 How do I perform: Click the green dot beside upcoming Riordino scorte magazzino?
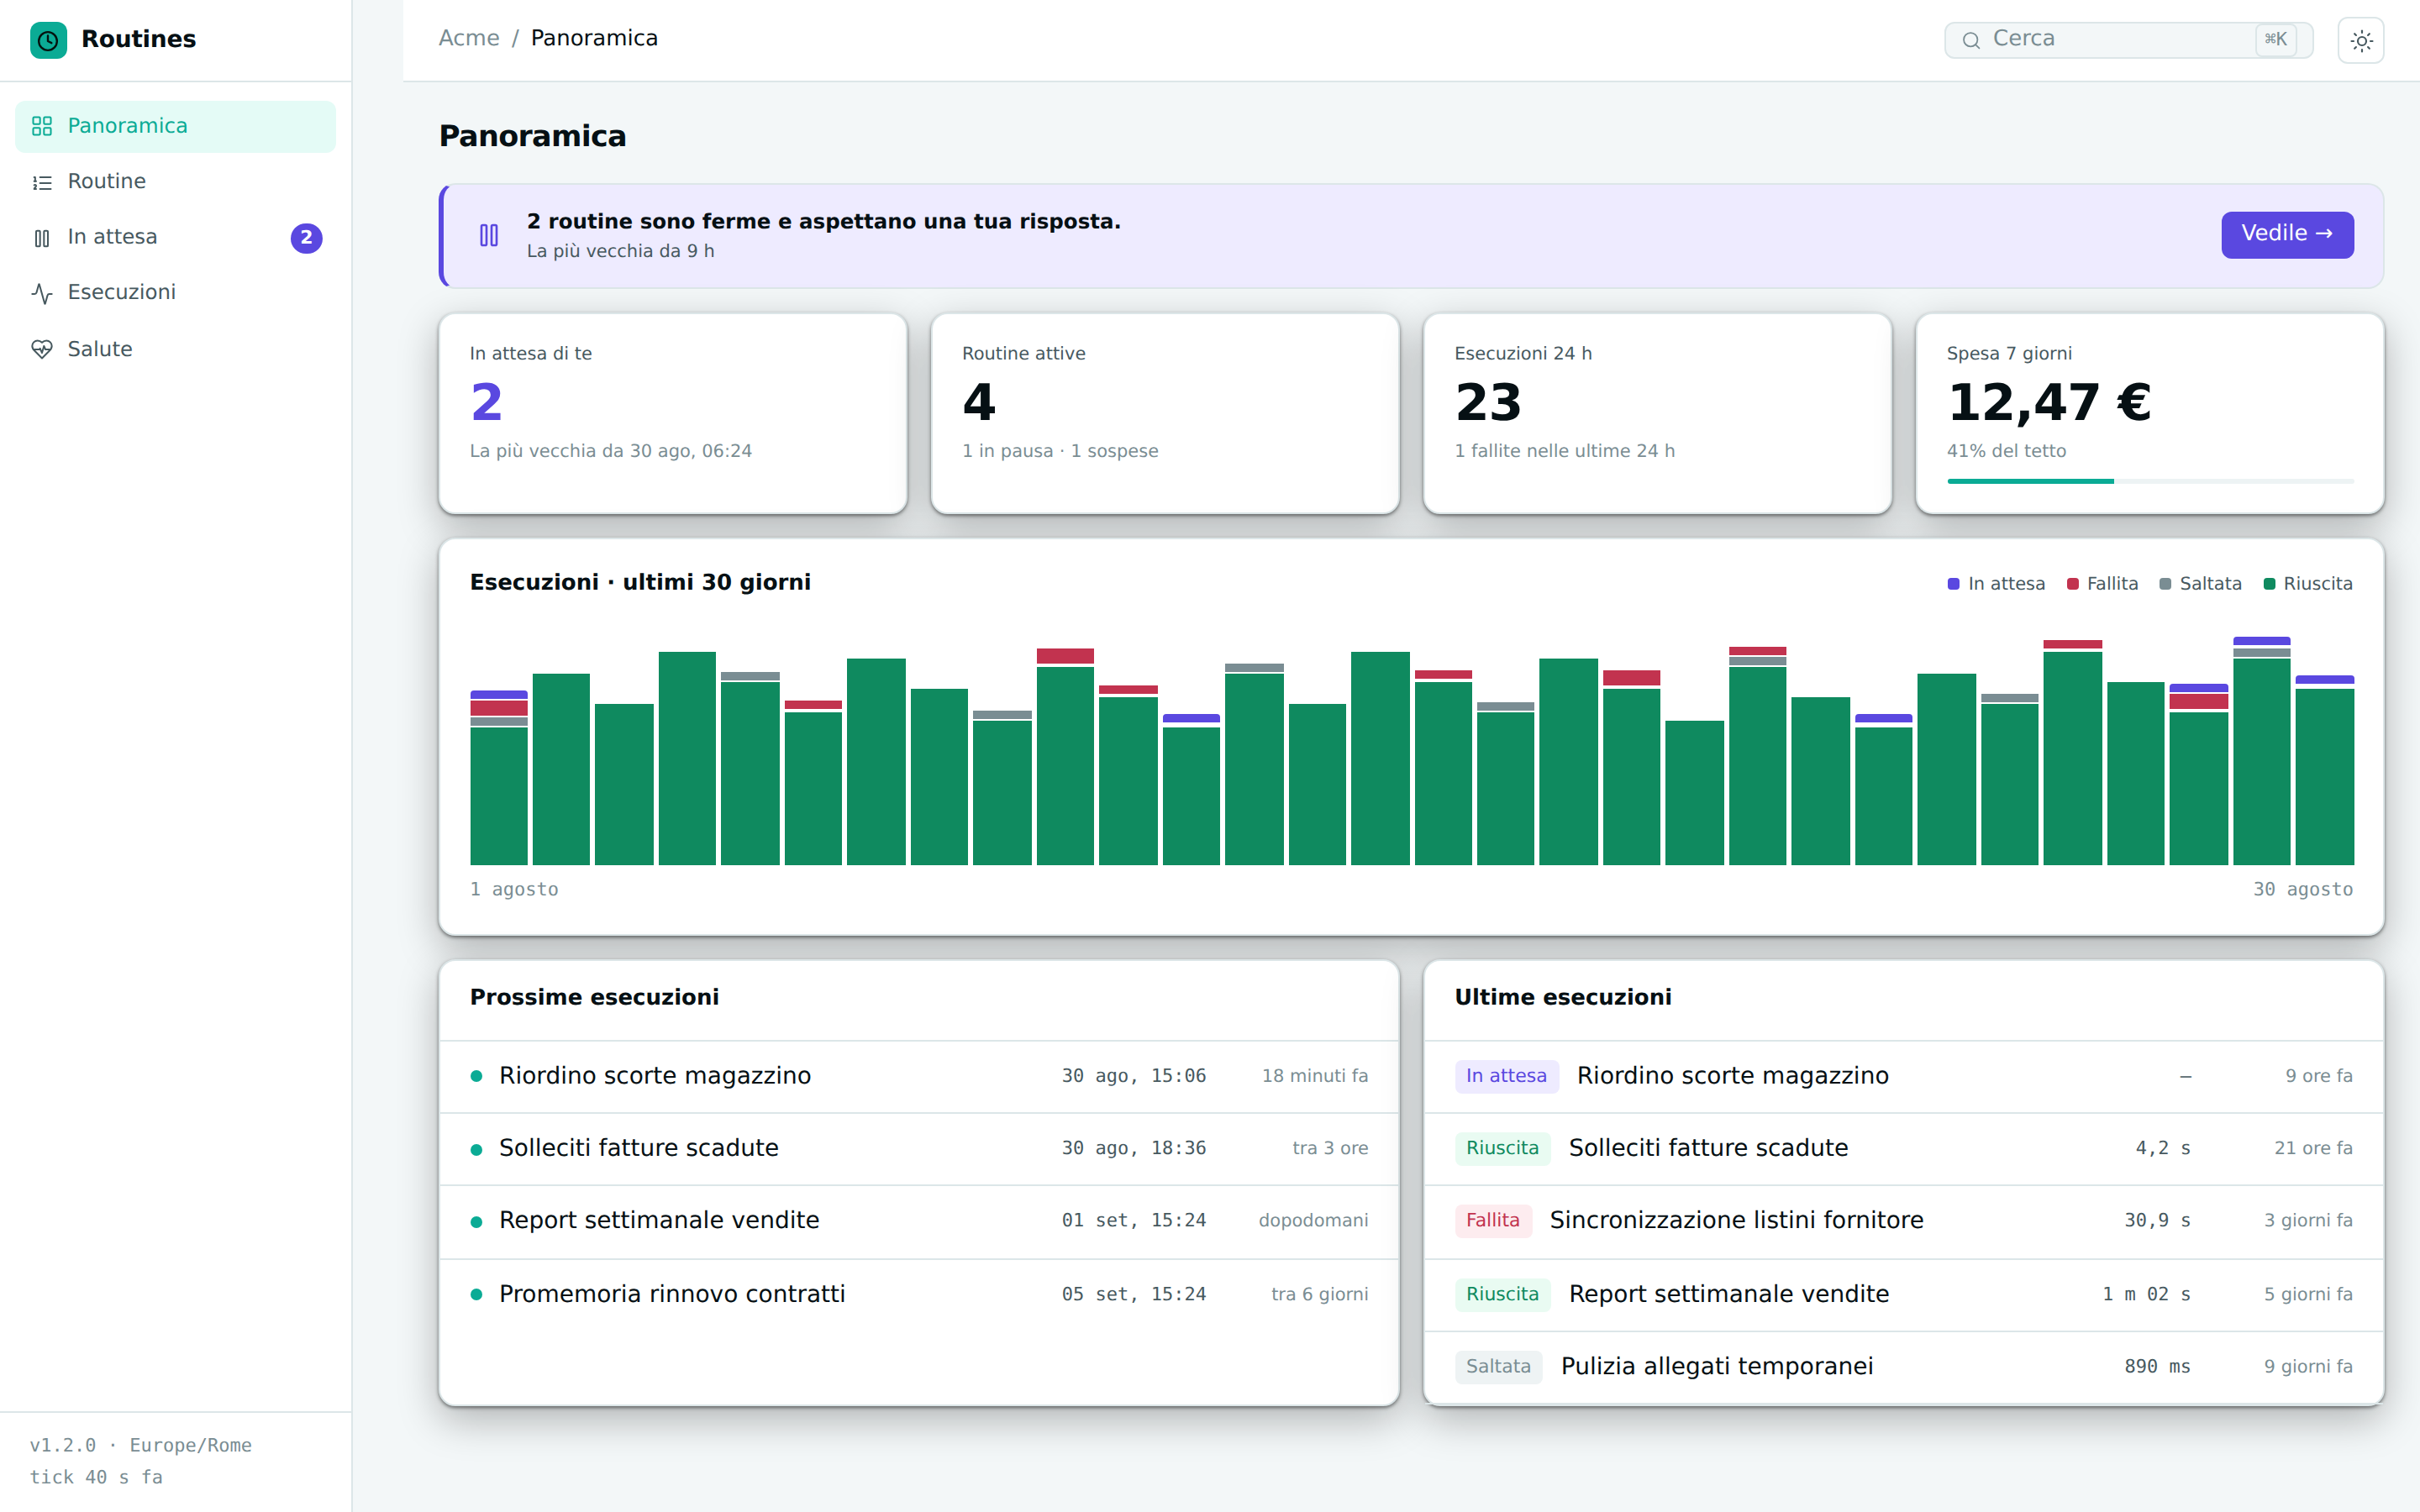pyautogui.click(x=476, y=1076)
